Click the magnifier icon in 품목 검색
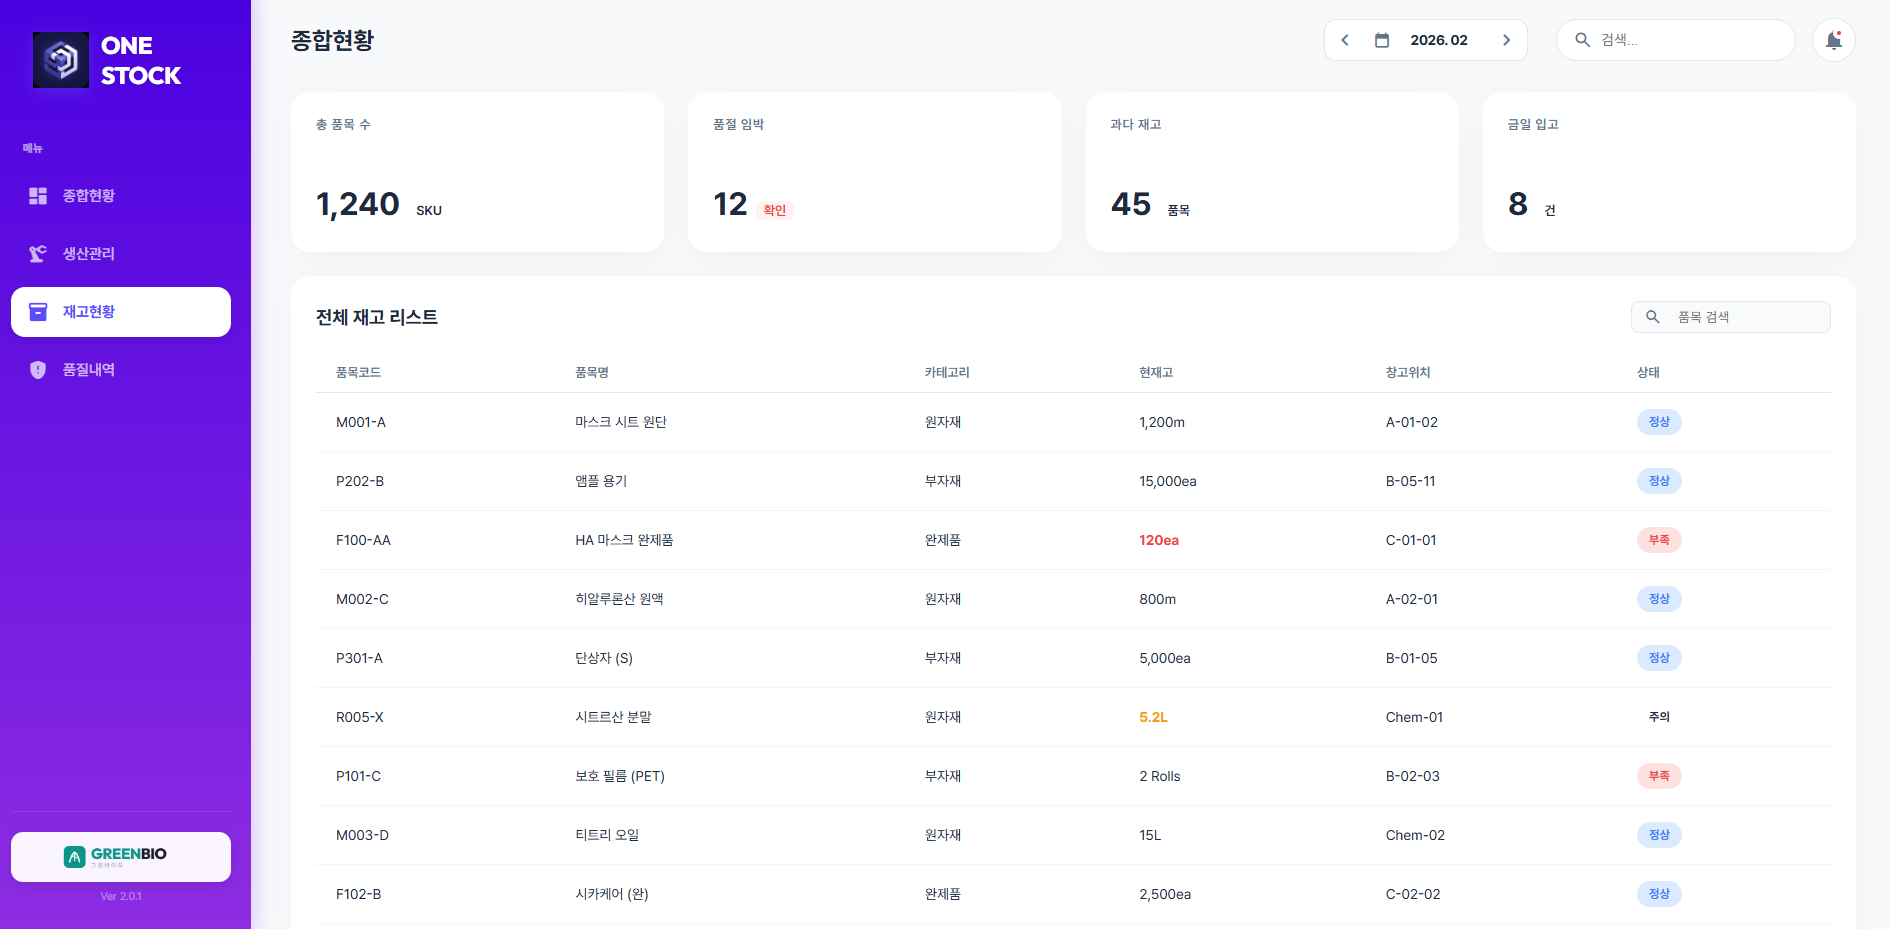Viewport: 1891px width, 929px height. coord(1653,317)
